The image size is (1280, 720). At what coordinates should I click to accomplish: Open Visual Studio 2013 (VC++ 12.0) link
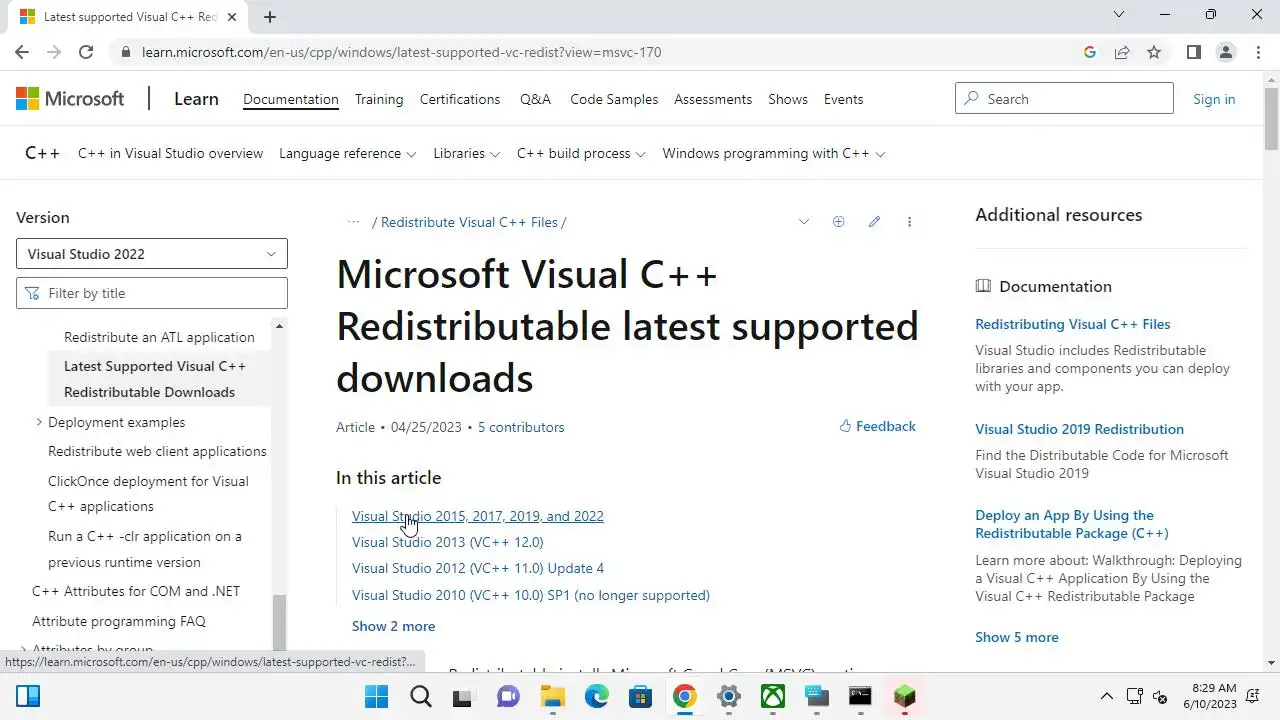[x=448, y=542]
